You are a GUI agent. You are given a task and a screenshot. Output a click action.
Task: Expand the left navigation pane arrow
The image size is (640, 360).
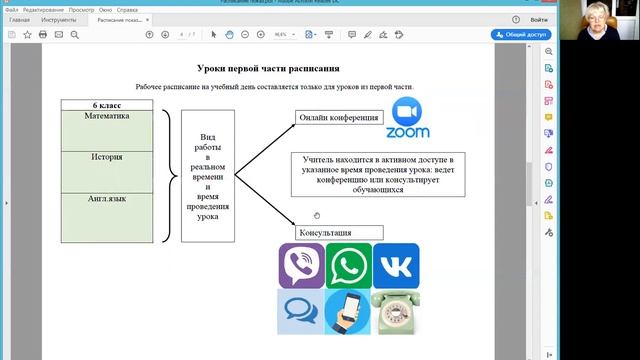[6, 203]
